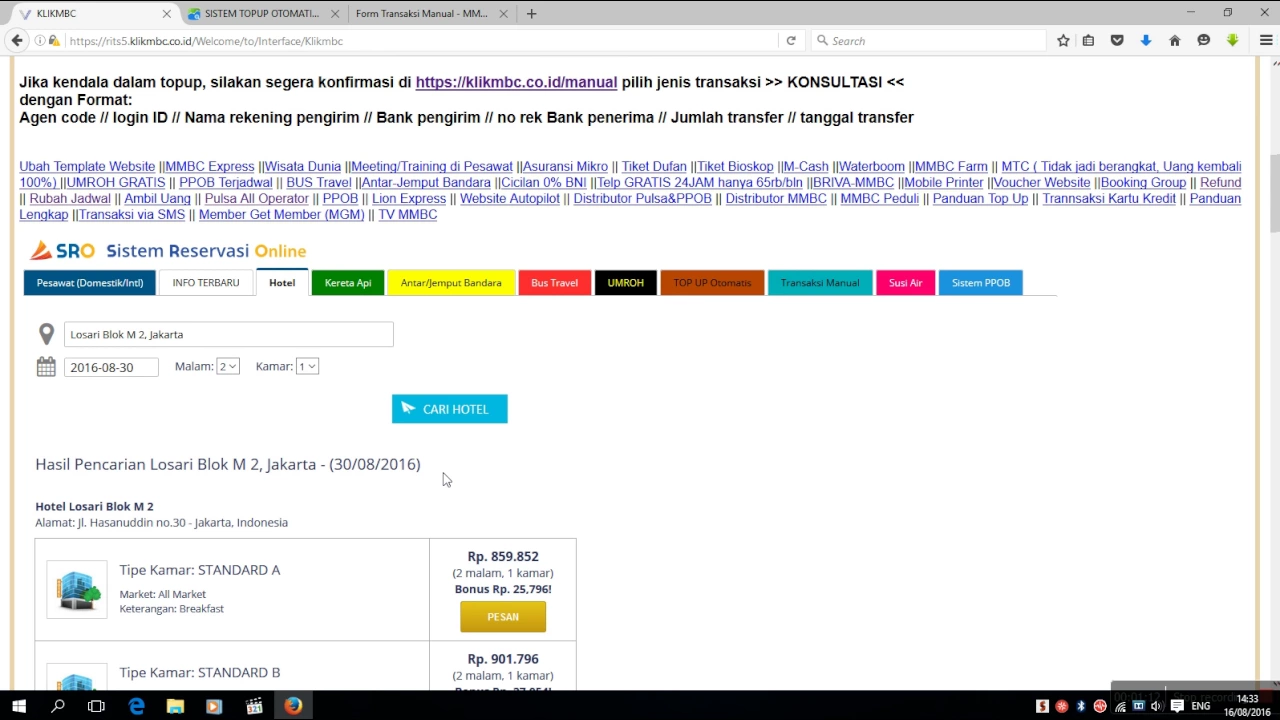The image size is (1280, 720).
Task: Select the TOP UP Otomatis tab
Action: pyautogui.click(x=712, y=283)
